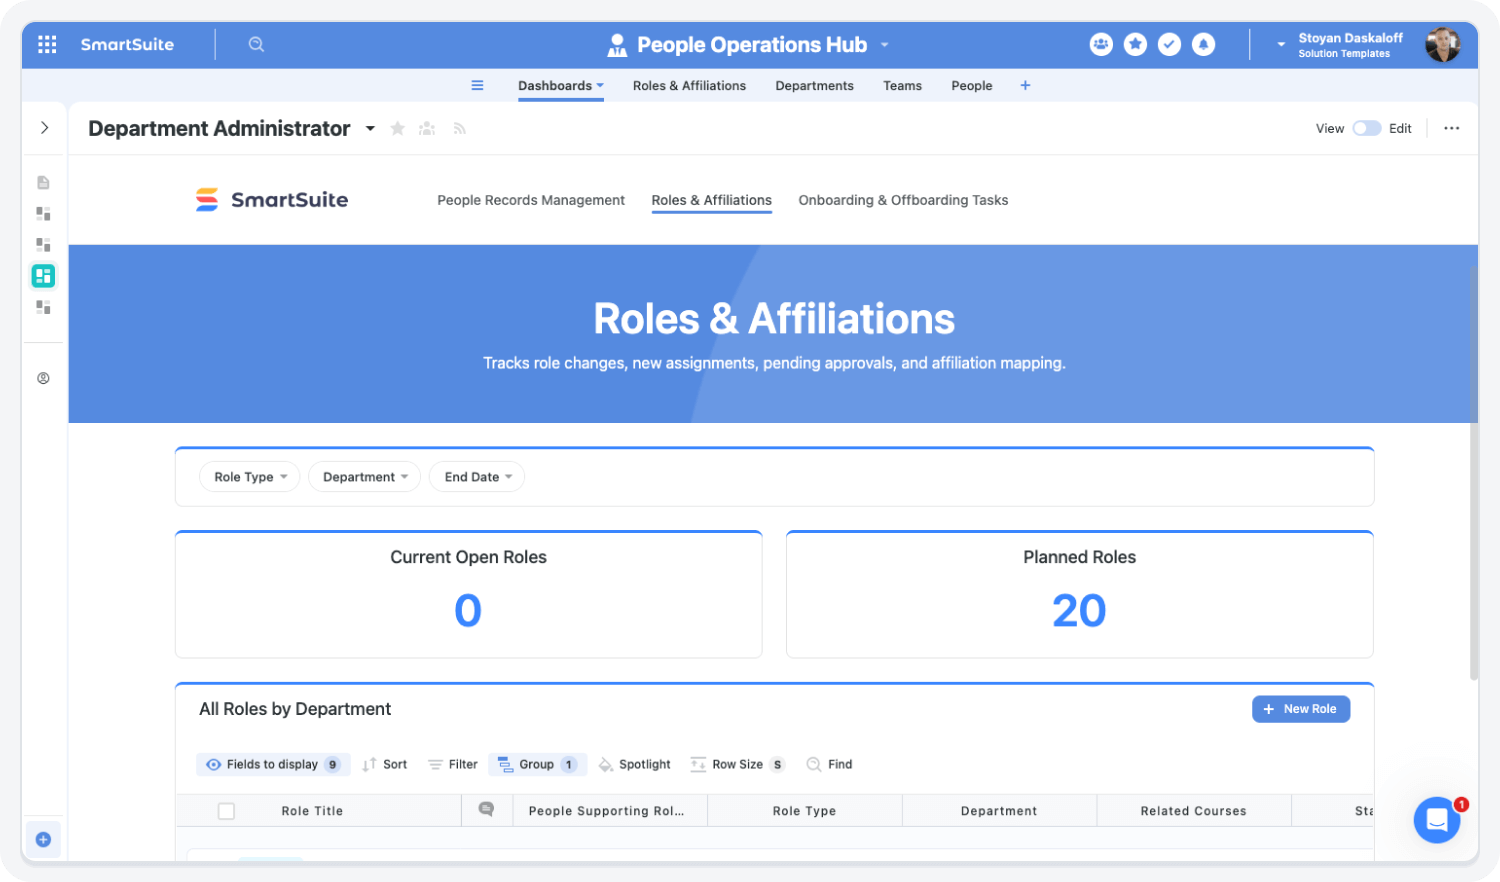The height and width of the screenshot is (882, 1500).
Task: Expand the left sidebar with the chevron
Action: pyautogui.click(x=44, y=128)
